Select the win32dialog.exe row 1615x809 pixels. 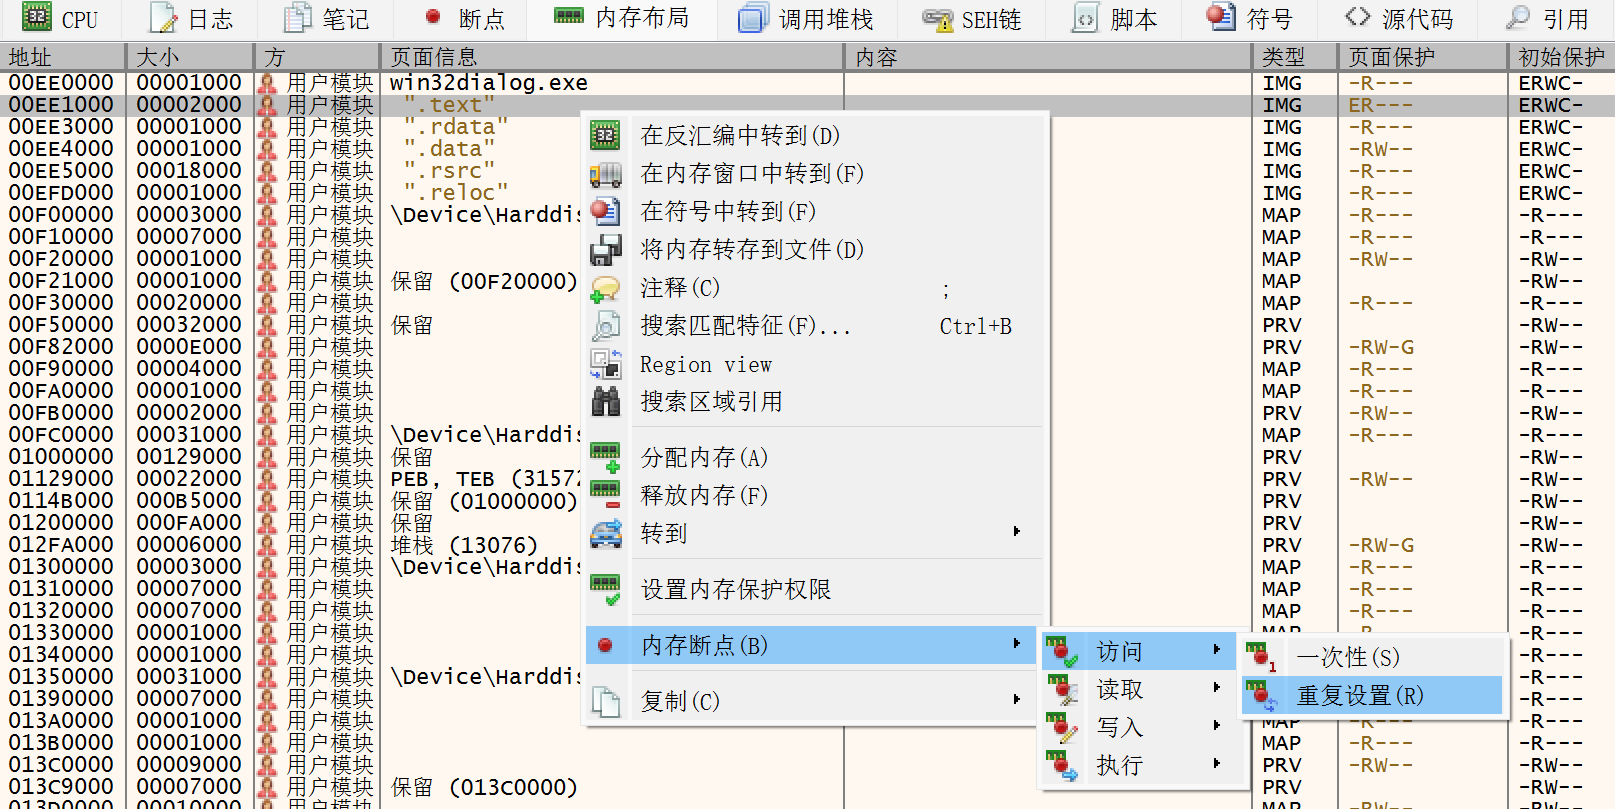807,83
